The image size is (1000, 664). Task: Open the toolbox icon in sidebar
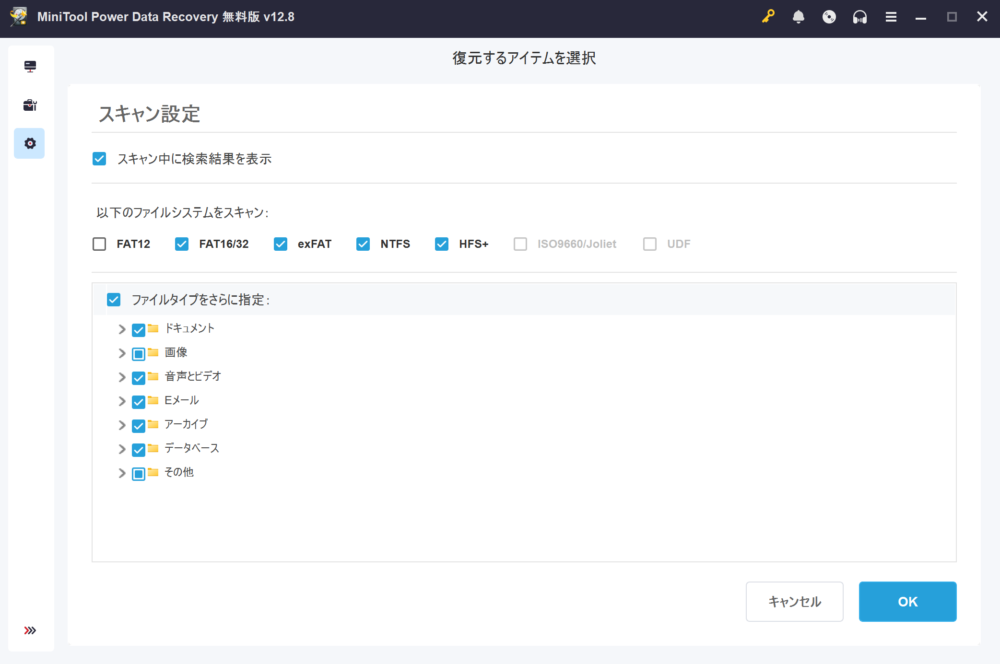click(30, 105)
